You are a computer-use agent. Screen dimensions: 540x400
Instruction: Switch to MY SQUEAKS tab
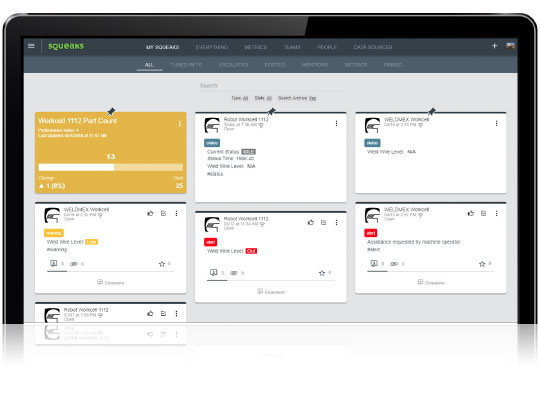[x=163, y=47]
